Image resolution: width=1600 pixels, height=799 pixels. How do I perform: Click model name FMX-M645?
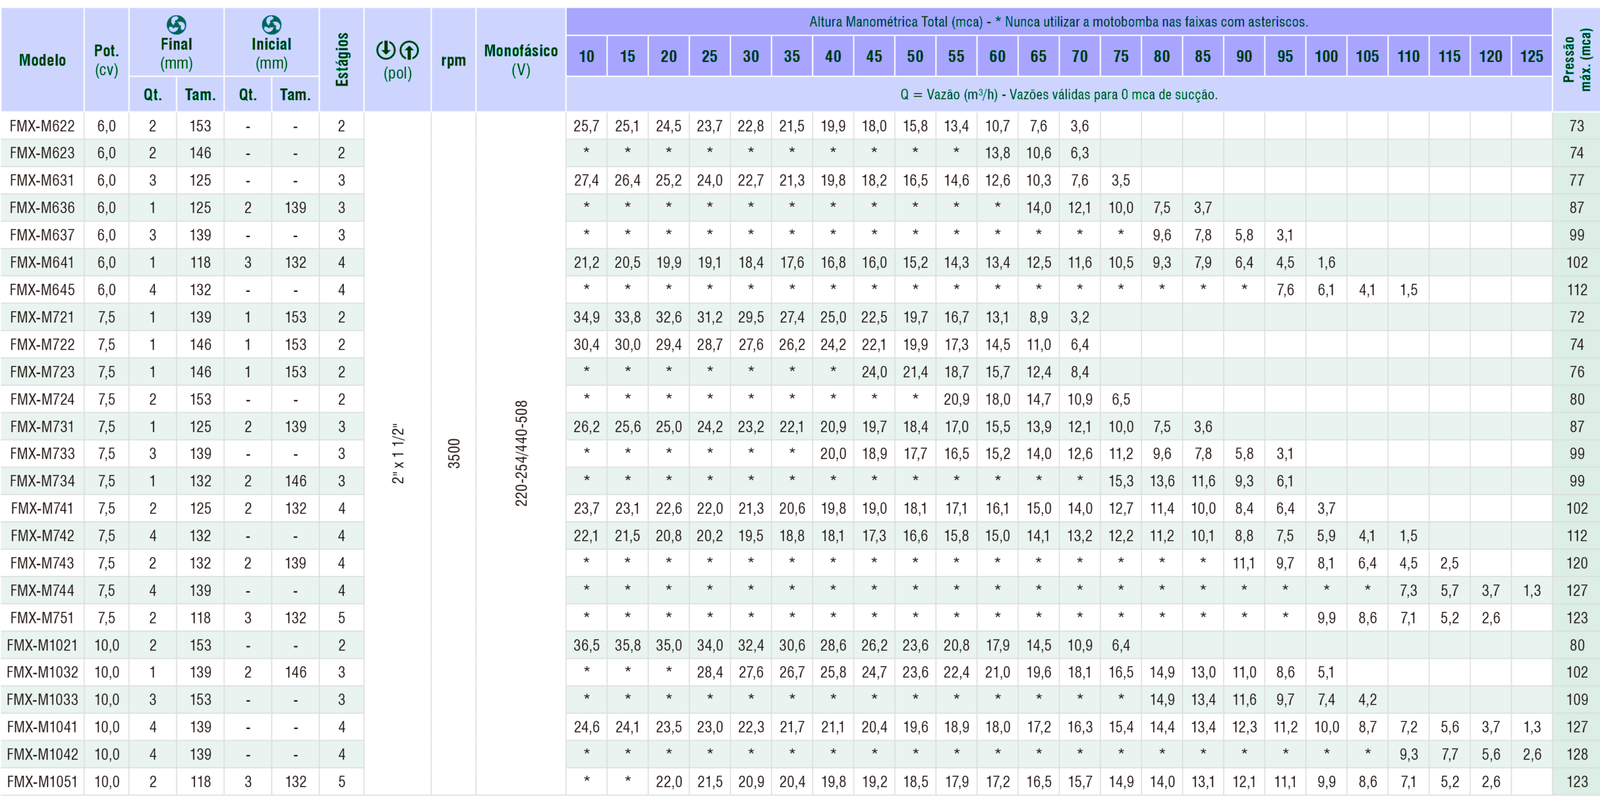(x=42, y=290)
